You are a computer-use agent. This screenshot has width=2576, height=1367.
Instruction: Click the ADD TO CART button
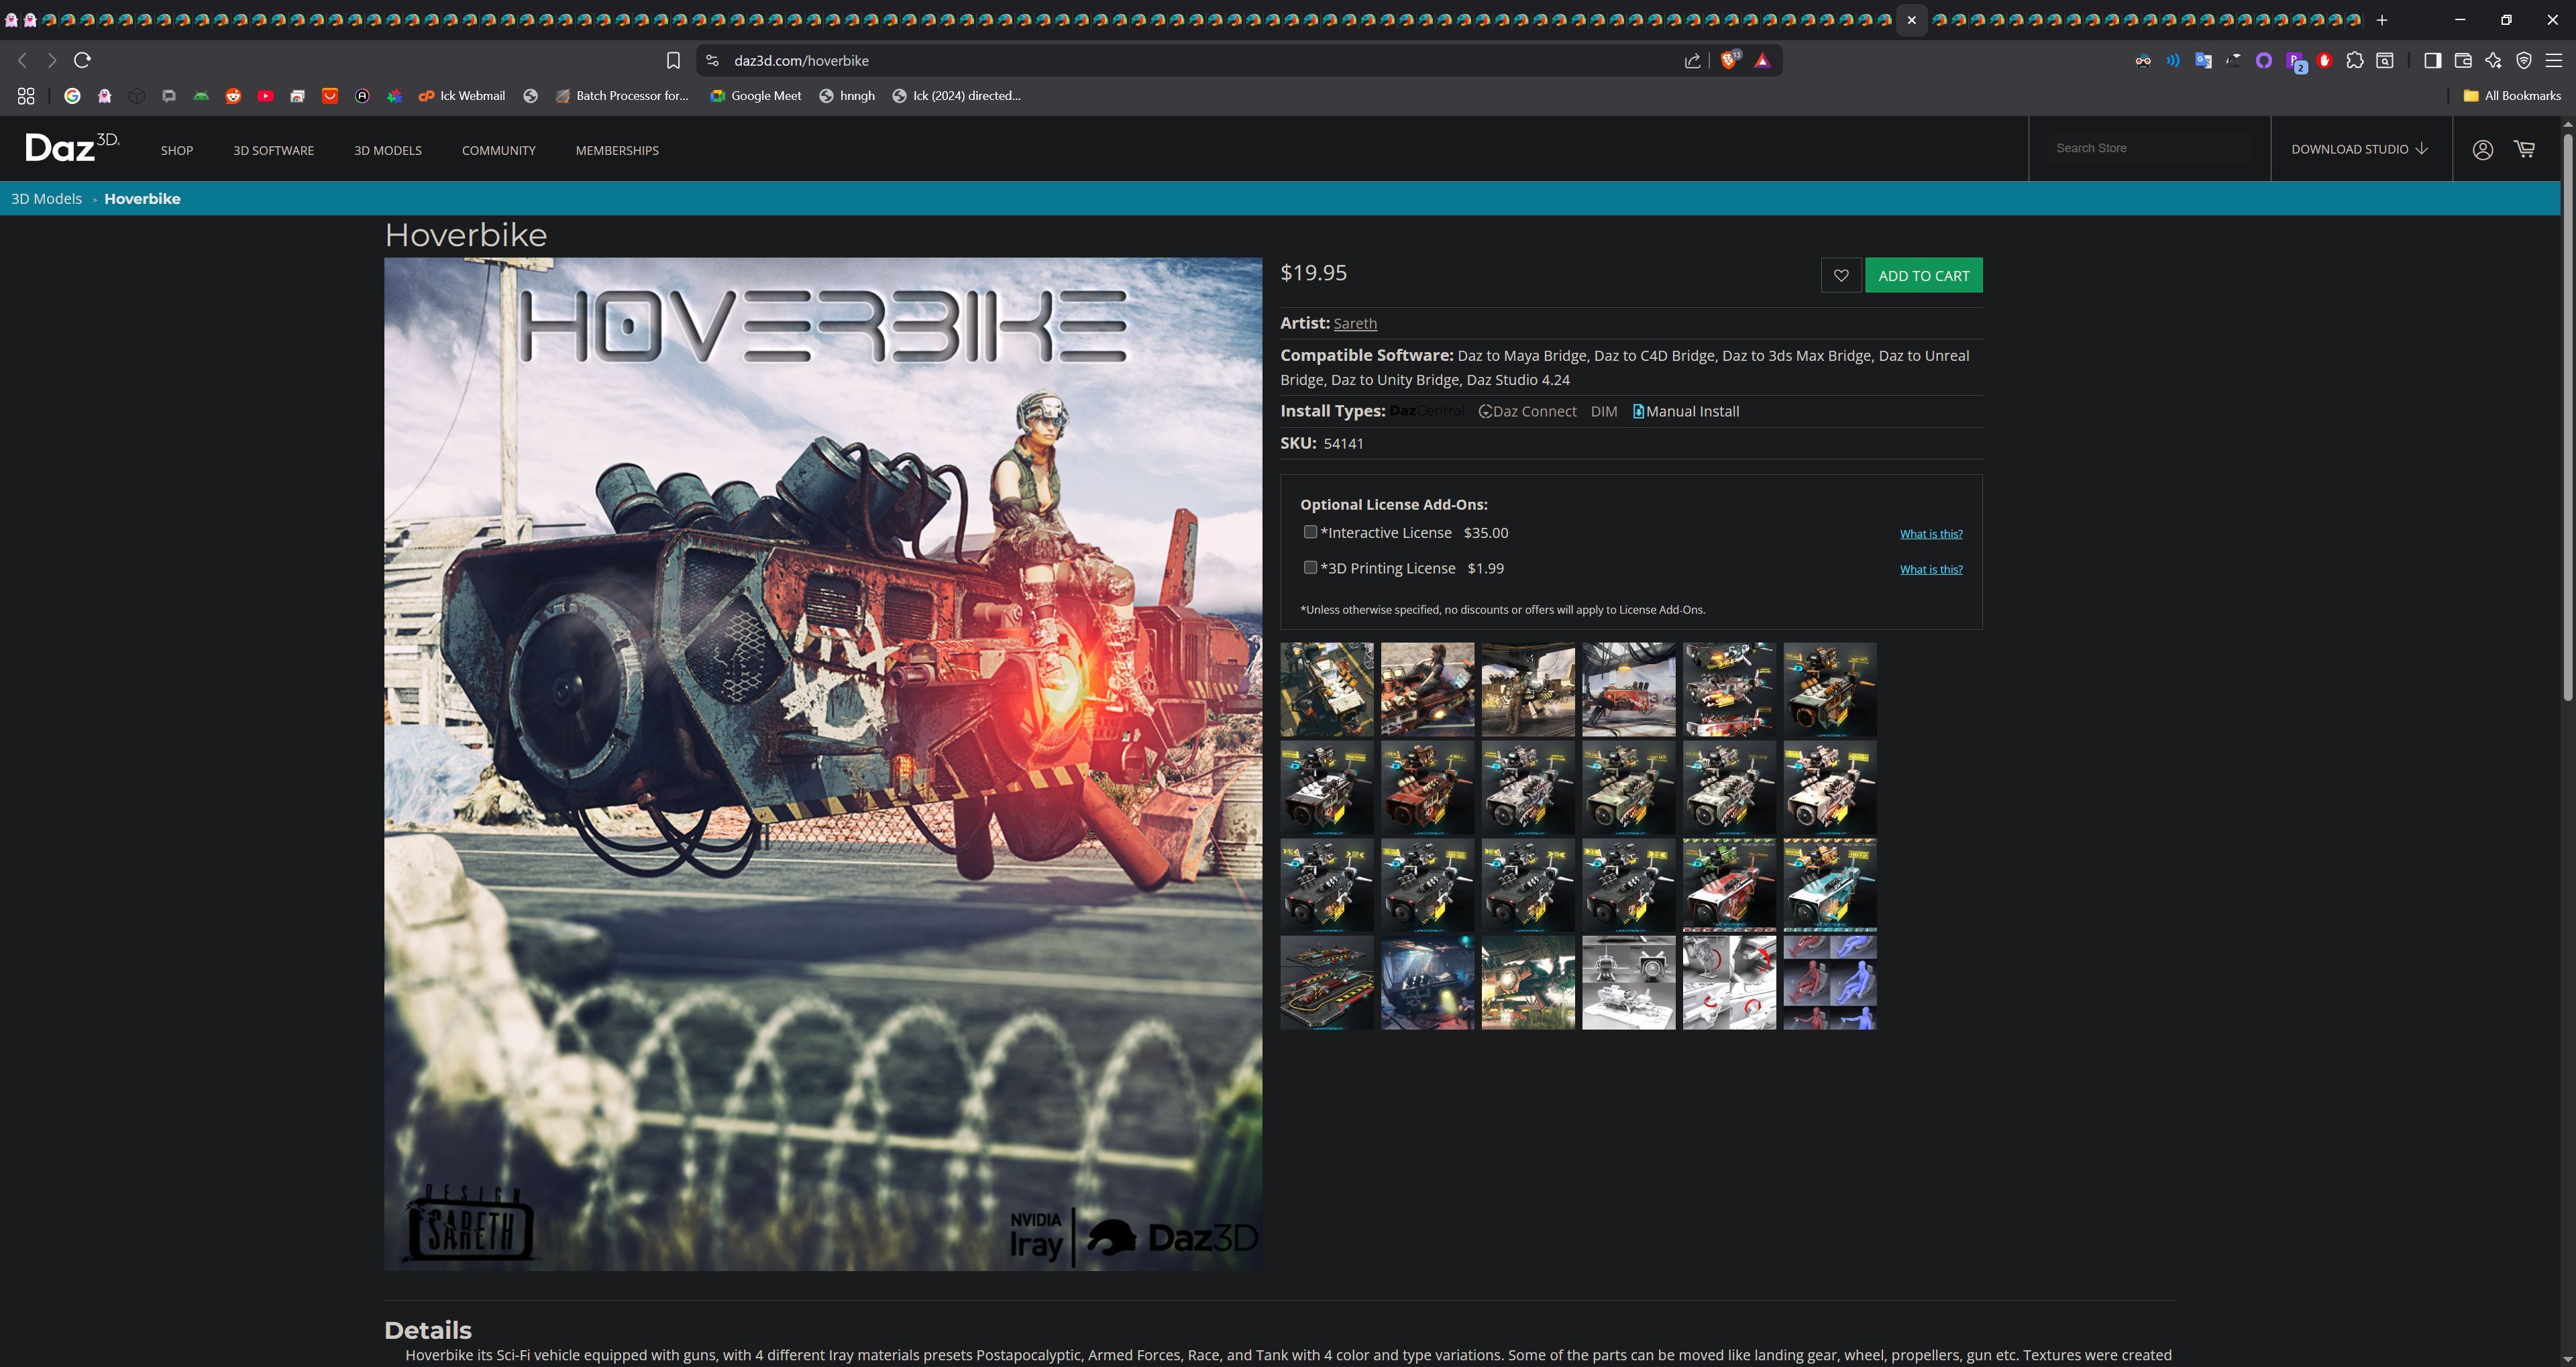point(1923,275)
